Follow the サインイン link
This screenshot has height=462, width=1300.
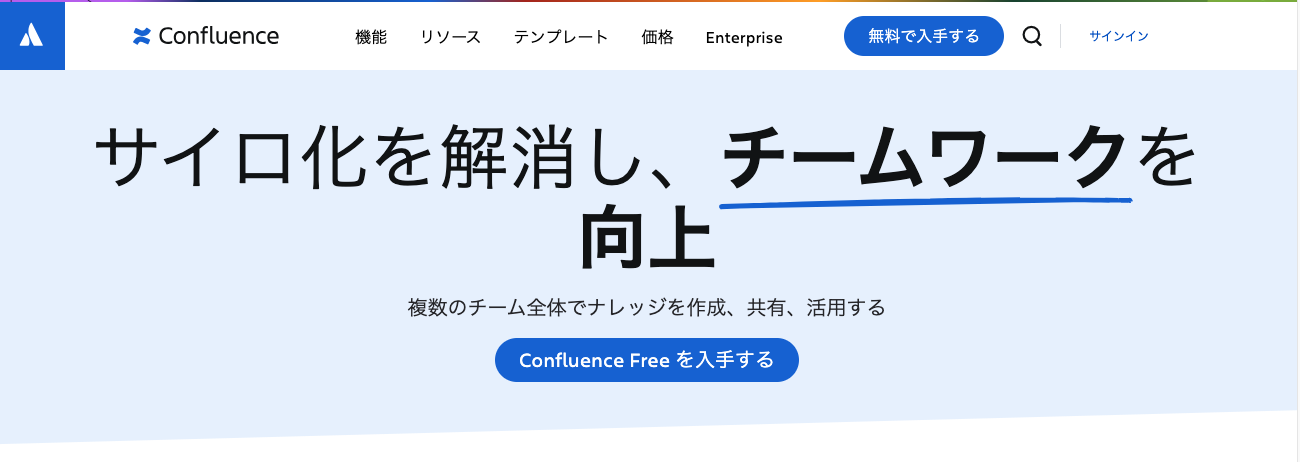tap(1119, 37)
